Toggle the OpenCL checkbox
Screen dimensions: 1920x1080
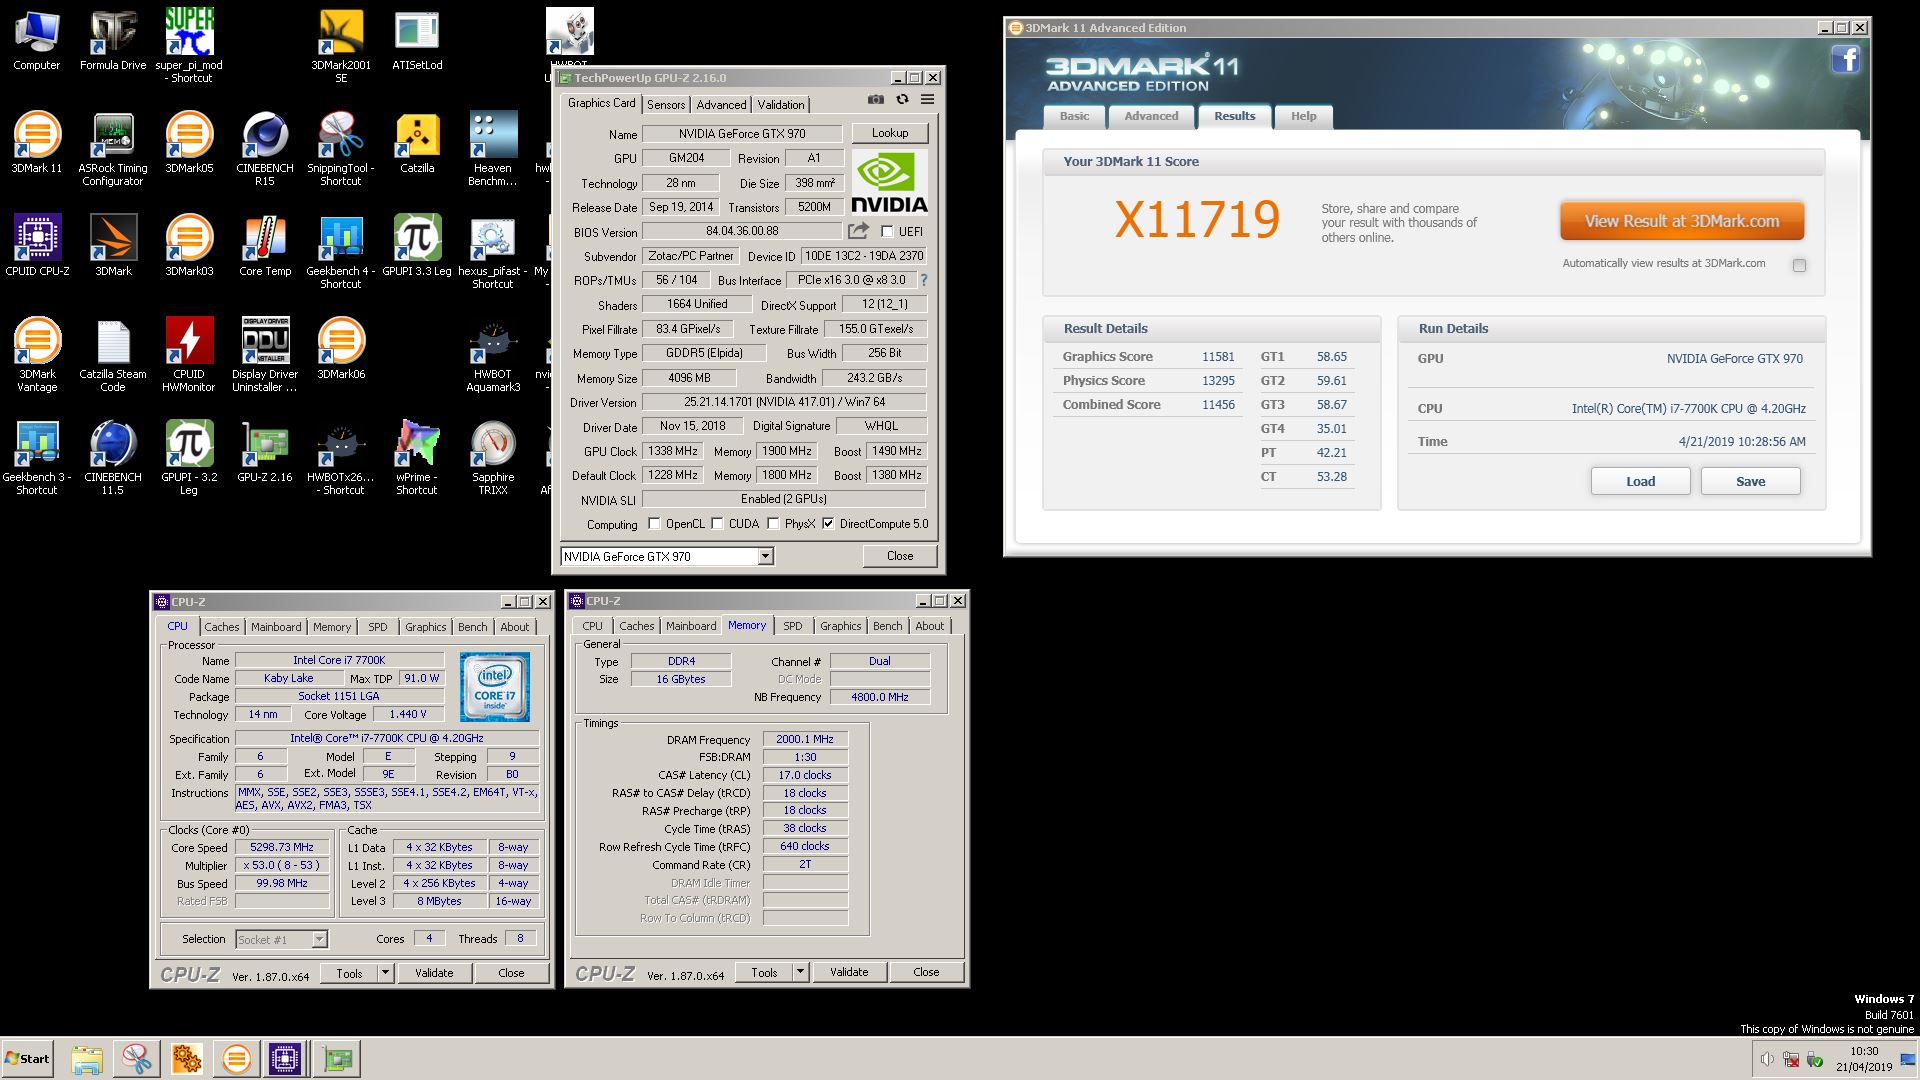[x=654, y=523]
